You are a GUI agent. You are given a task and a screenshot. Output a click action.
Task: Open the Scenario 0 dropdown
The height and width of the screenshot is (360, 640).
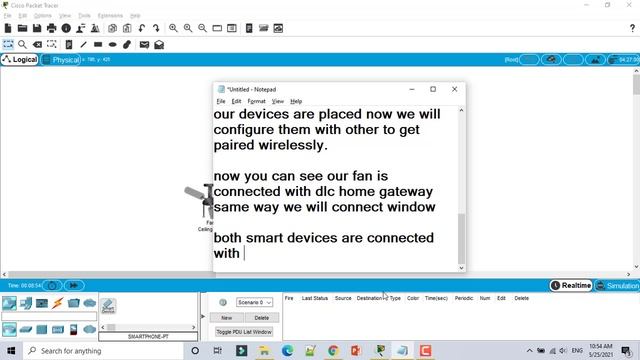click(254, 302)
